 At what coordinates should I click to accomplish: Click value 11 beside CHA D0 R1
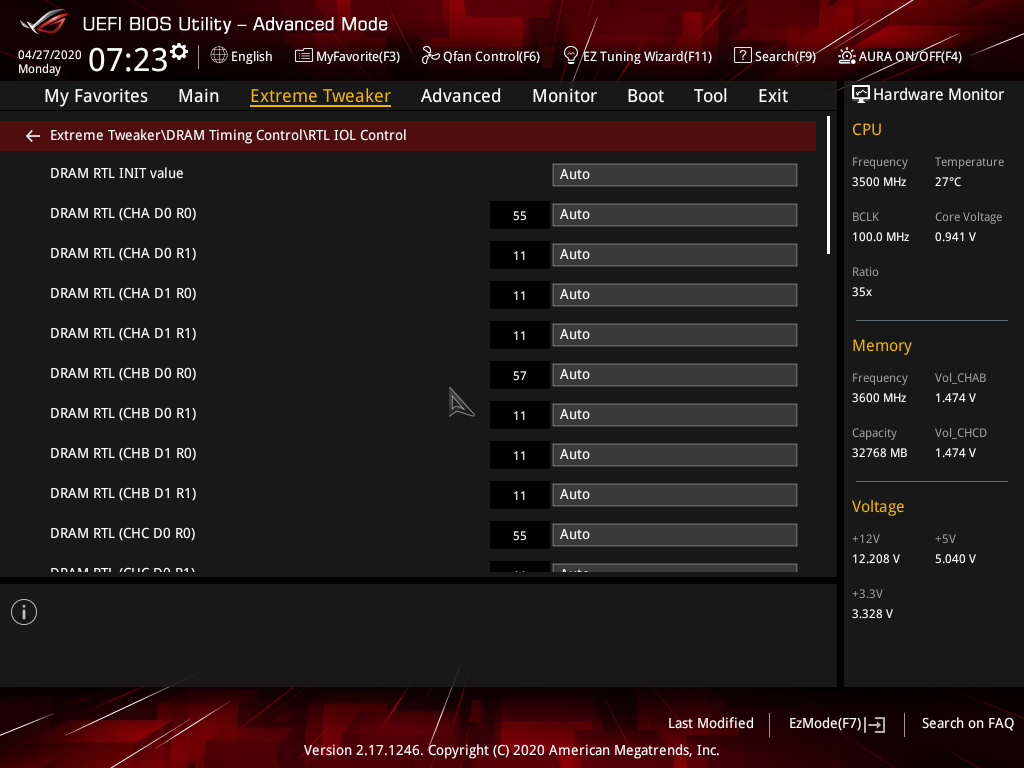(520, 255)
